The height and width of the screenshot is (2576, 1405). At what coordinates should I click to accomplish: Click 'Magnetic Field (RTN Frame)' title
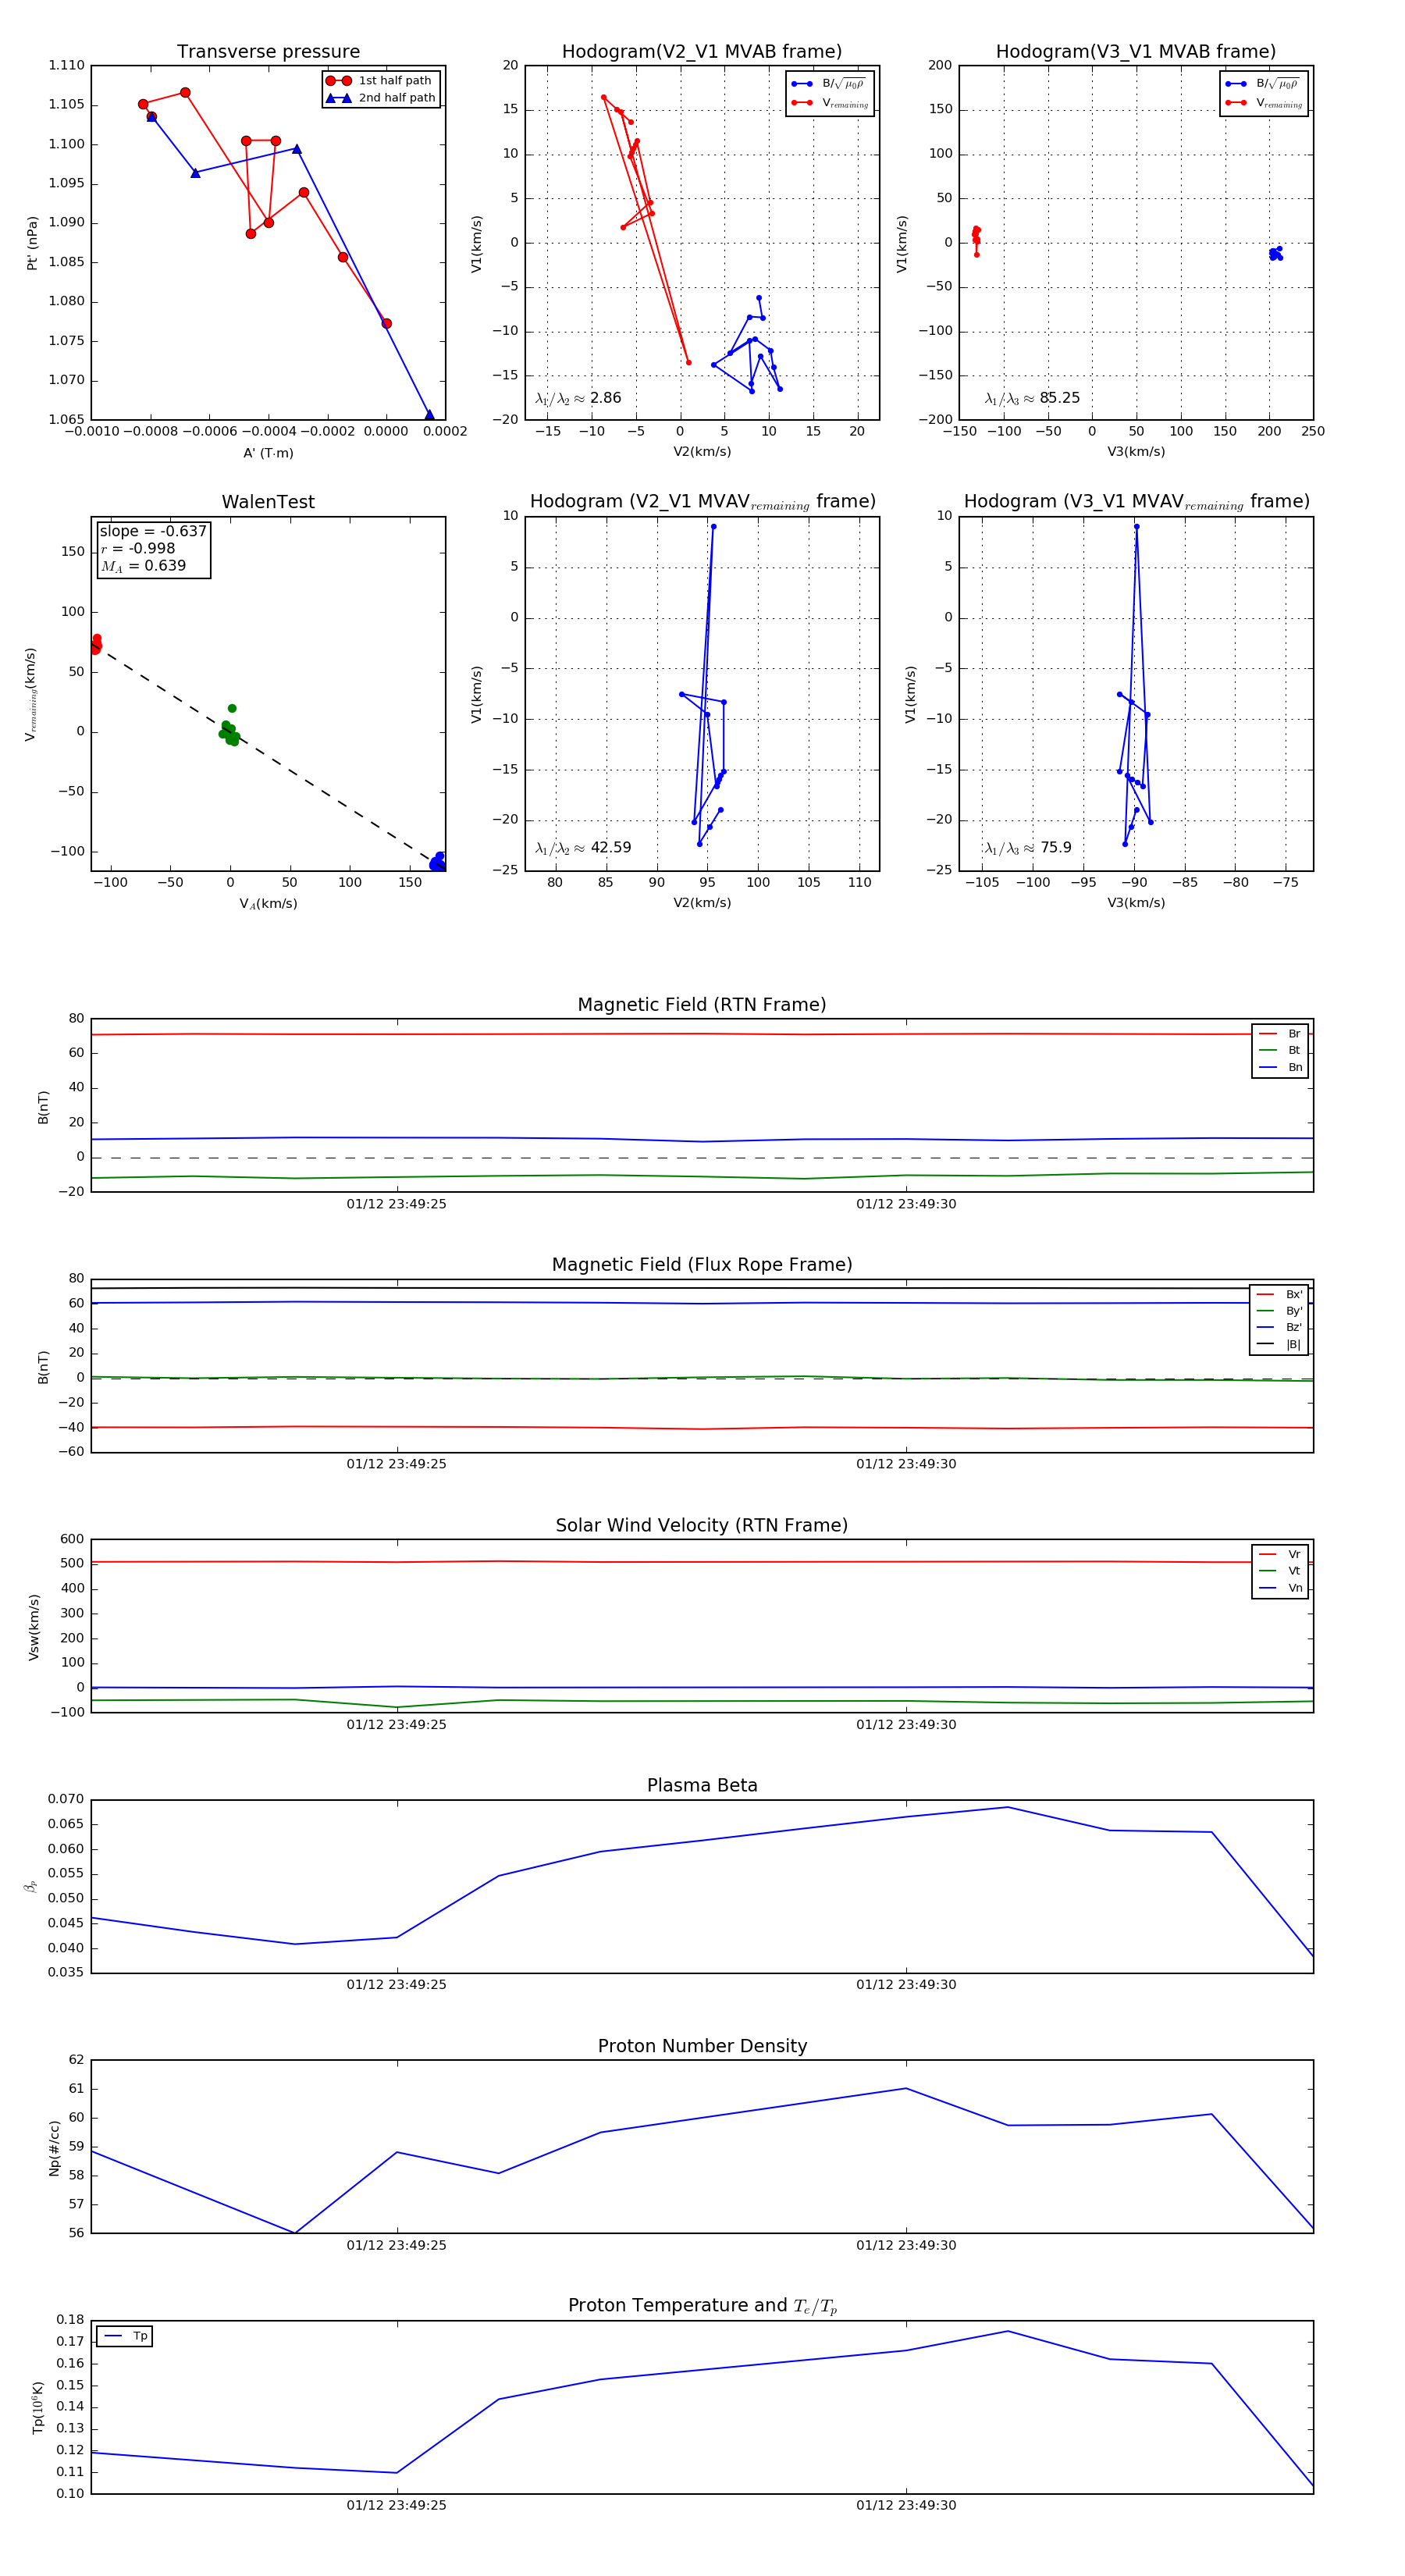[x=702, y=1005]
